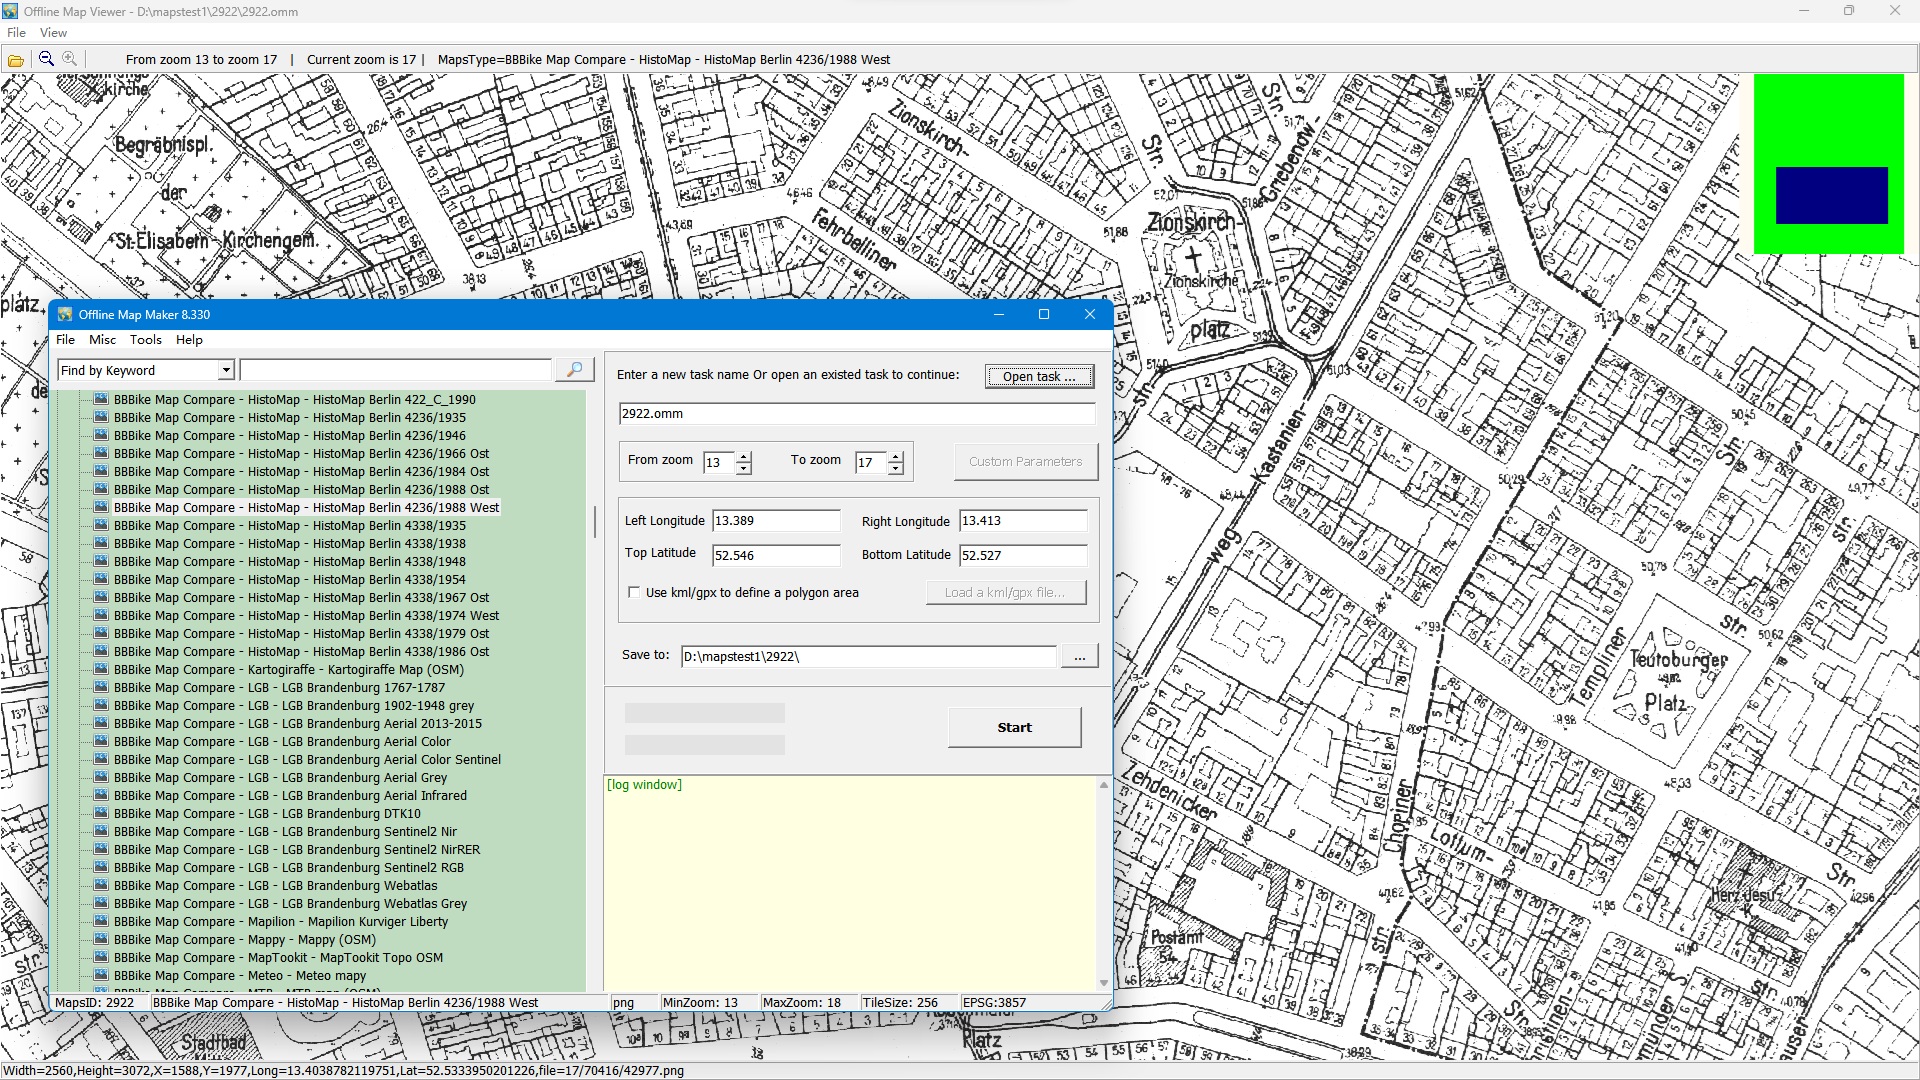The height and width of the screenshot is (1080, 1920).
Task: Select 'HistoMap Berlin 4338/1974 West' in list
Action: [x=306, y=615]
